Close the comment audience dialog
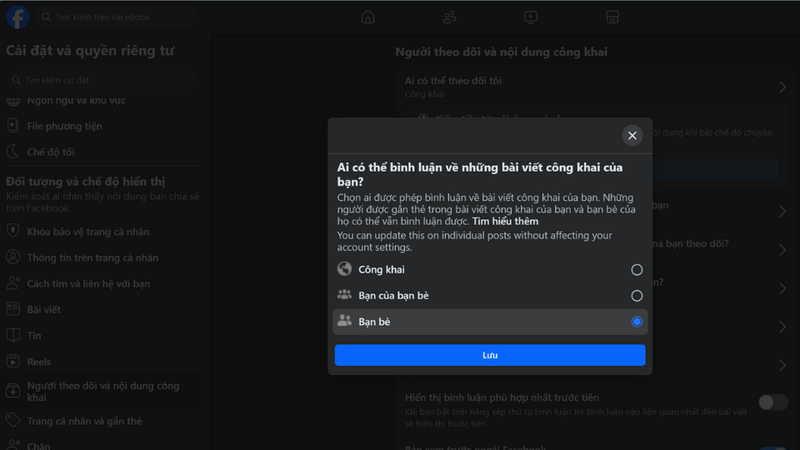The height and width of the screenshot is (450, 800). [632, 136]
